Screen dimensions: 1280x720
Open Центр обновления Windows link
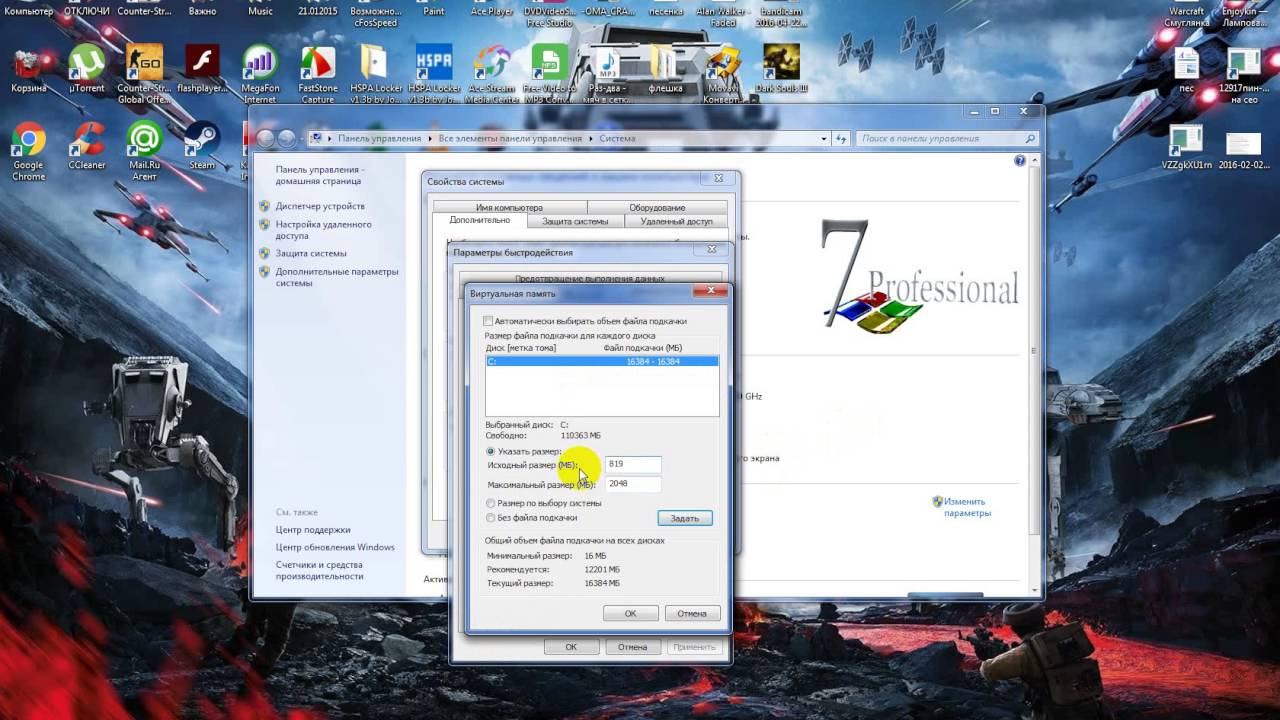coord(335,547)
